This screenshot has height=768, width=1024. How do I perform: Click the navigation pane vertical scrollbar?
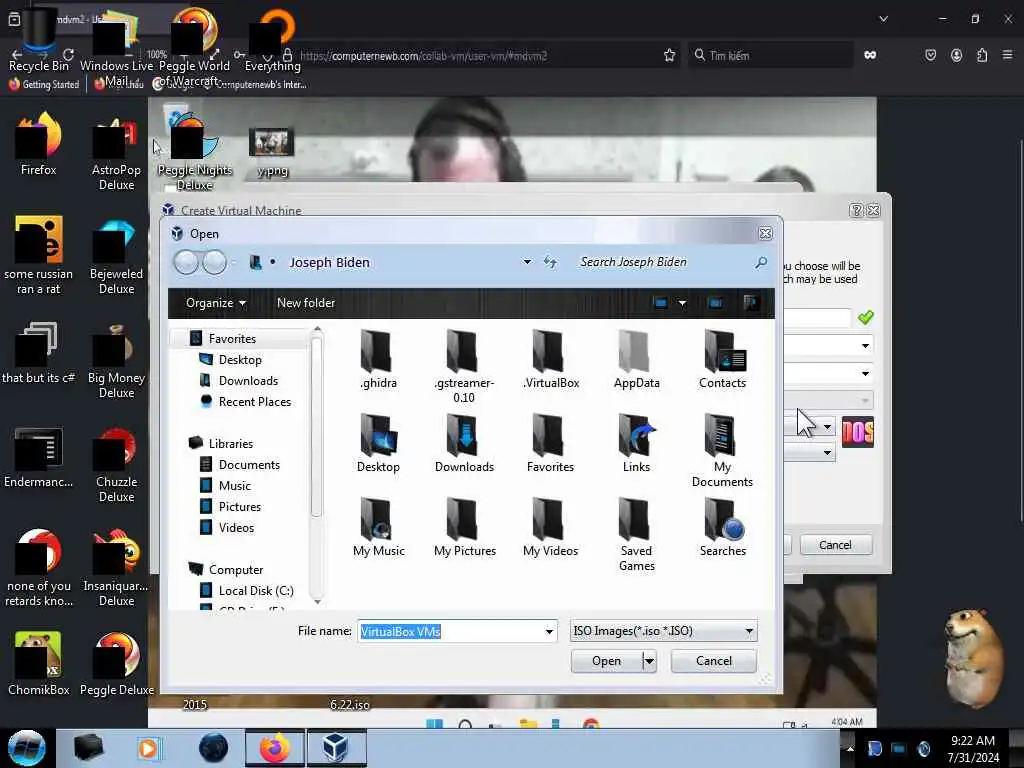pos(317,428)
